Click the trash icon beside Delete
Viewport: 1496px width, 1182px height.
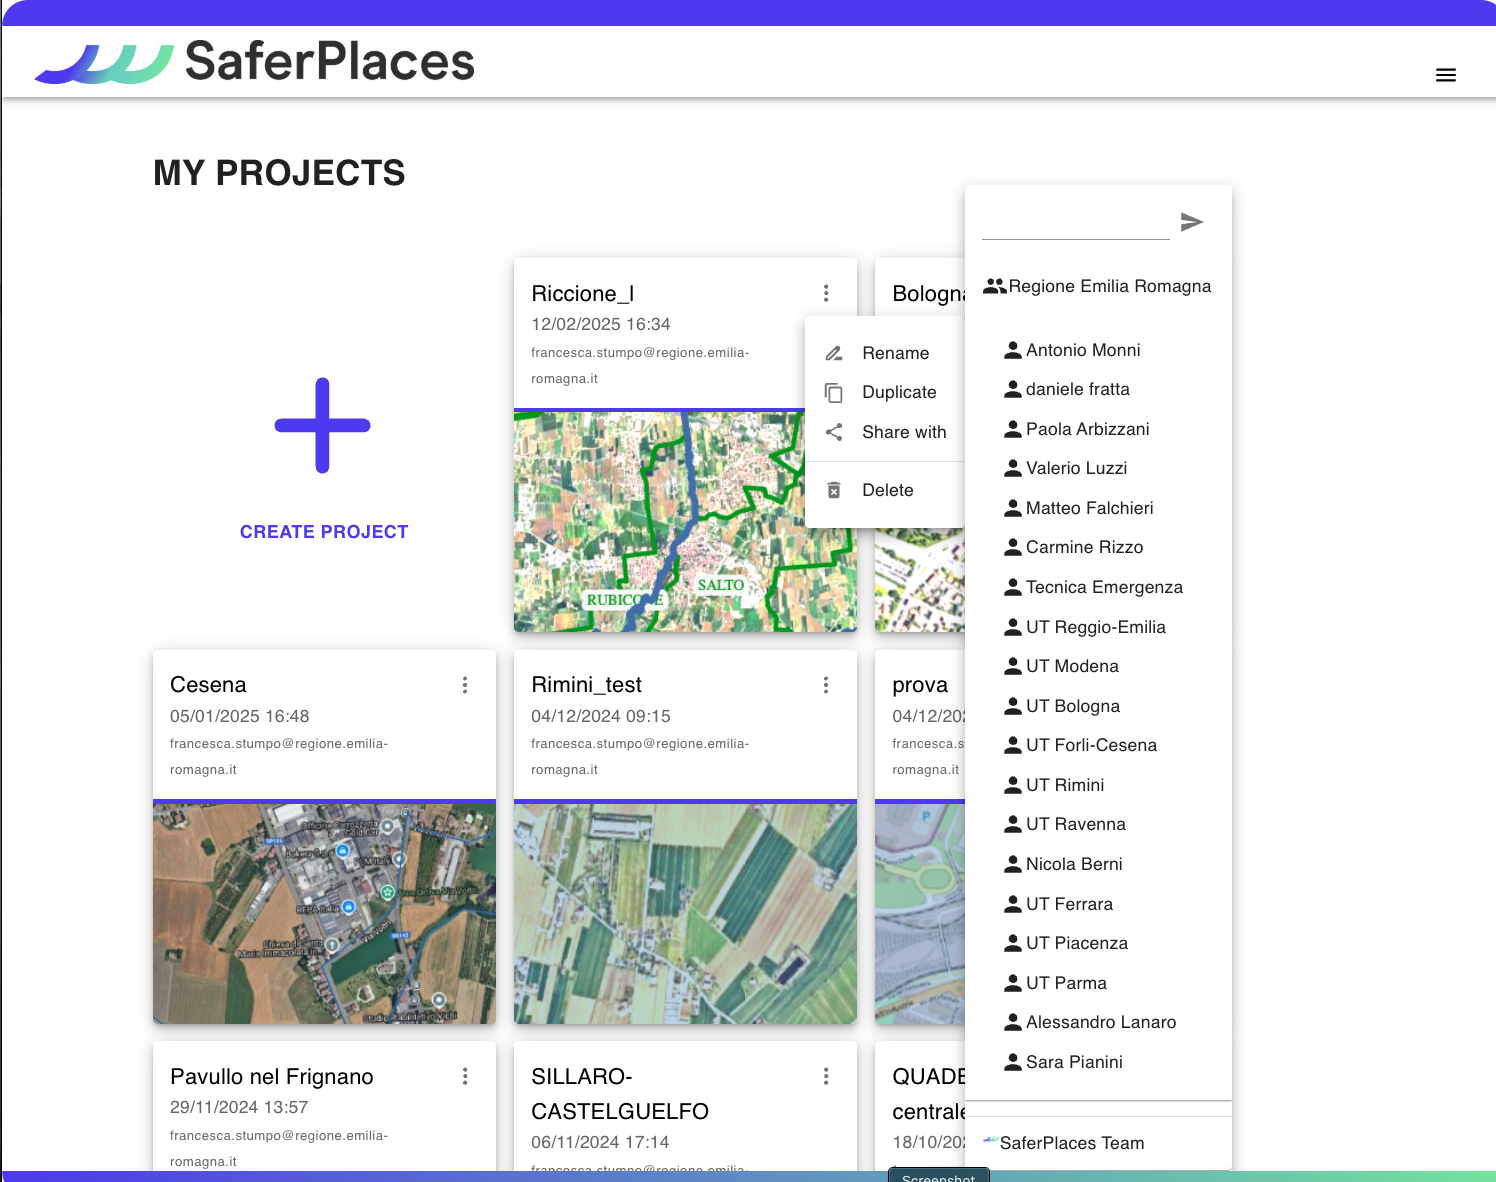coord(834,490)
